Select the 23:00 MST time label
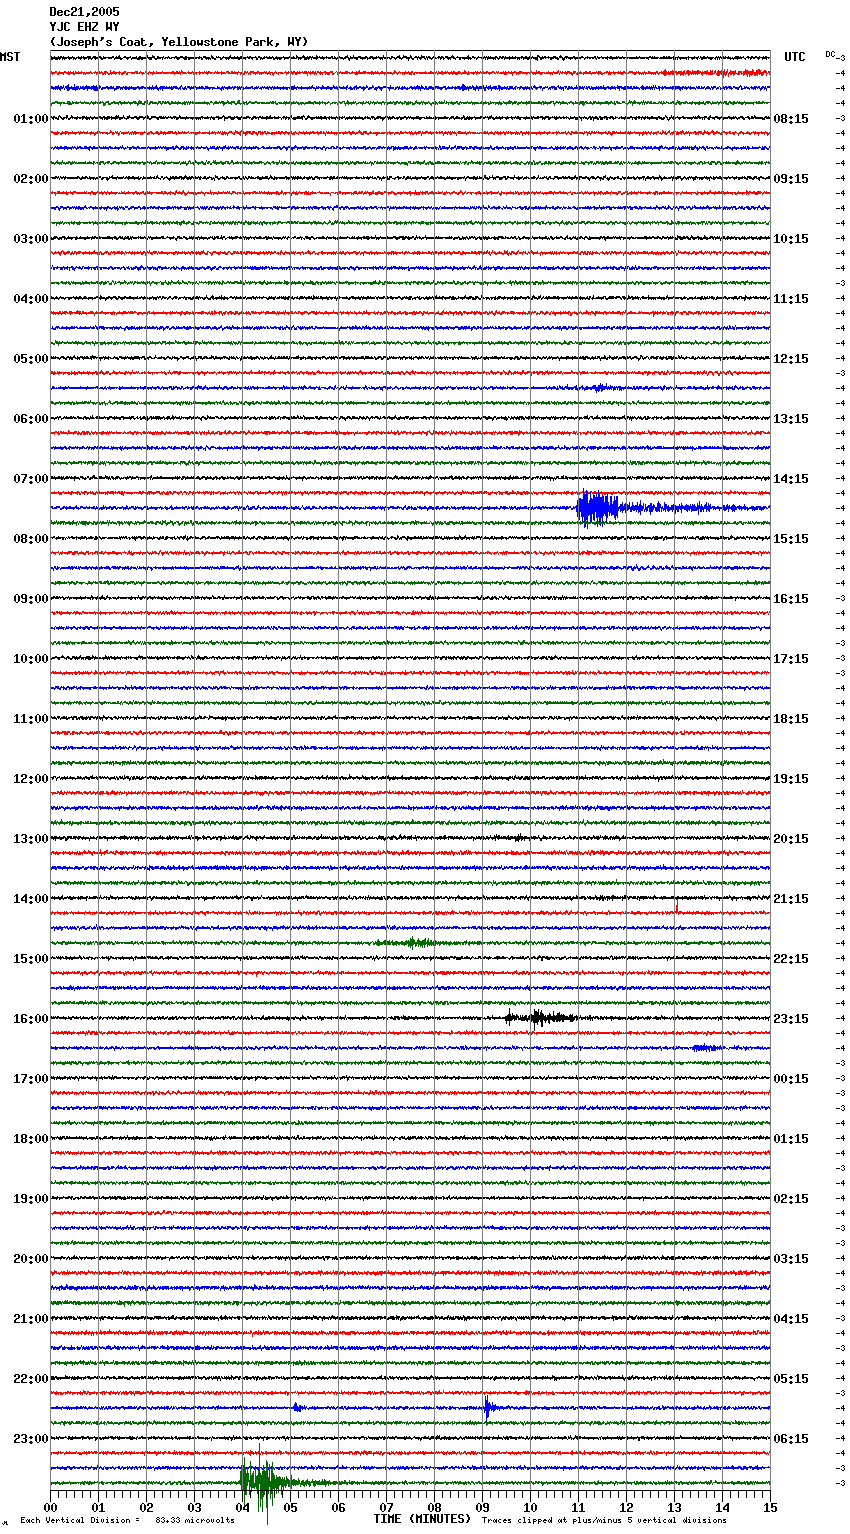This screenshot has width=850, height=1534. coord(31,1439)
